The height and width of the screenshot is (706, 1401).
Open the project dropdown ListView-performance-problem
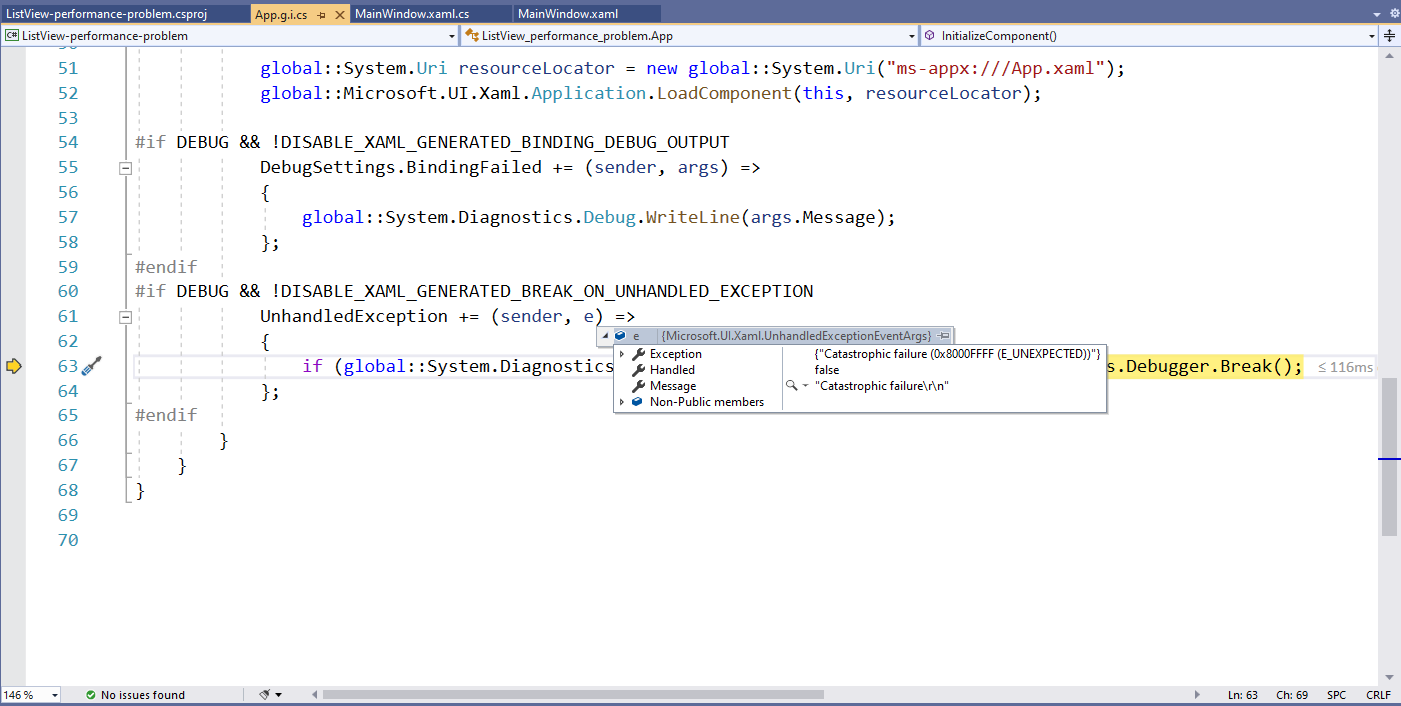[x=230, y=35]
